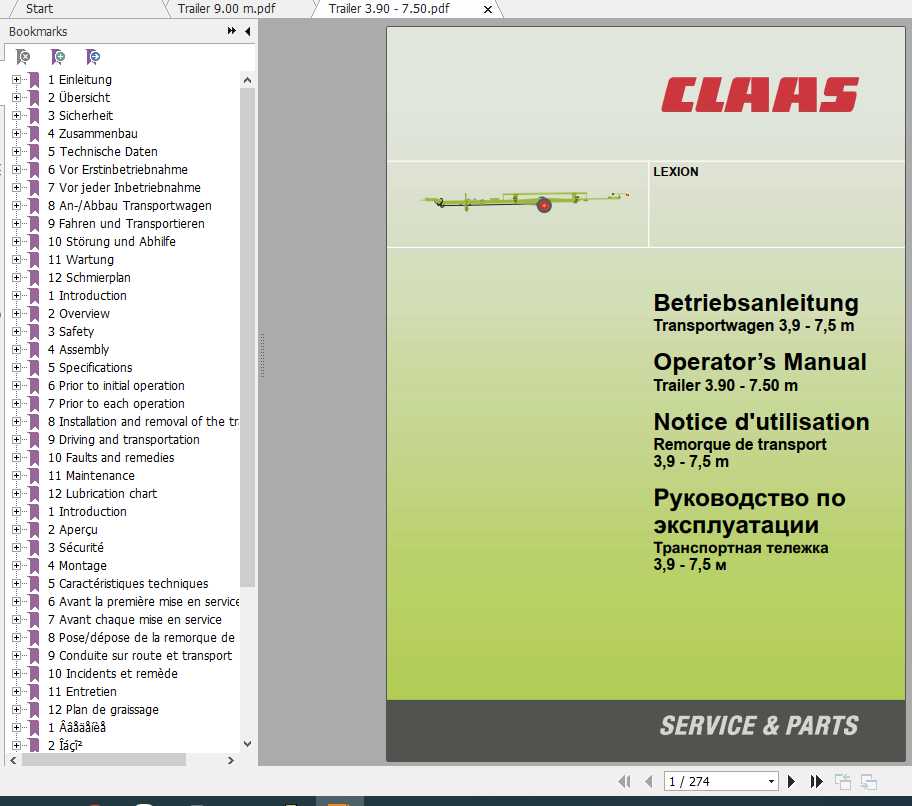912x806 pixels.
Task: Go to the previous page
Action: (648, 781)
